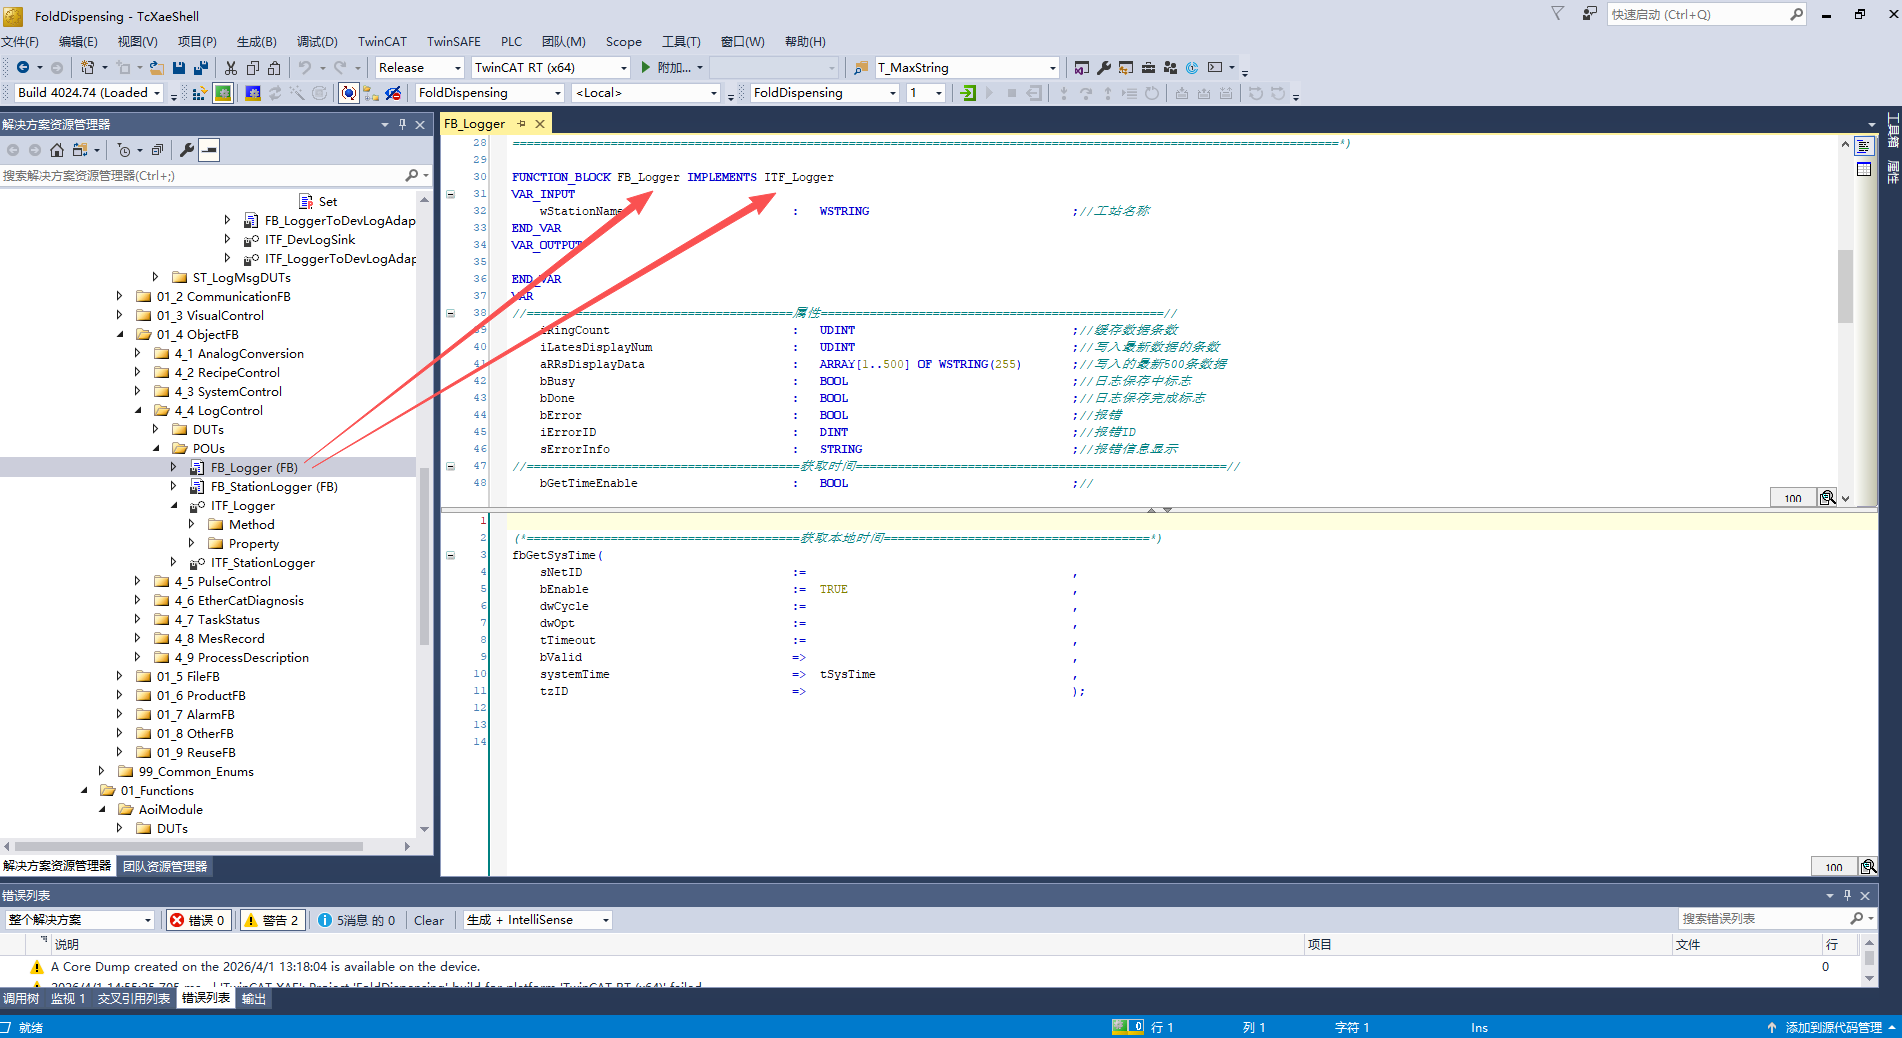Image resolution: width=1902 pixels, height=1038 pixels.
Task: Click the Solution Explorer horizontal scrollbar
Action: 190,846
